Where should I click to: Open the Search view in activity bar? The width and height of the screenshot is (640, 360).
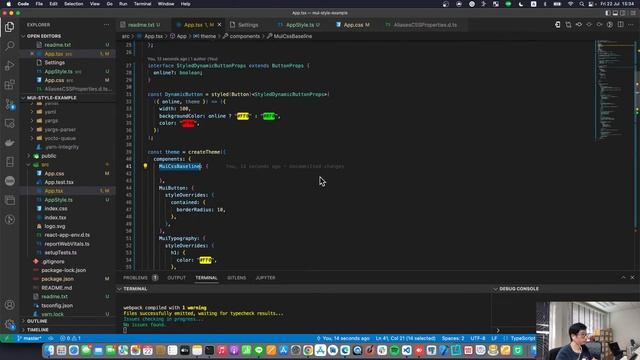coord(9,46)
